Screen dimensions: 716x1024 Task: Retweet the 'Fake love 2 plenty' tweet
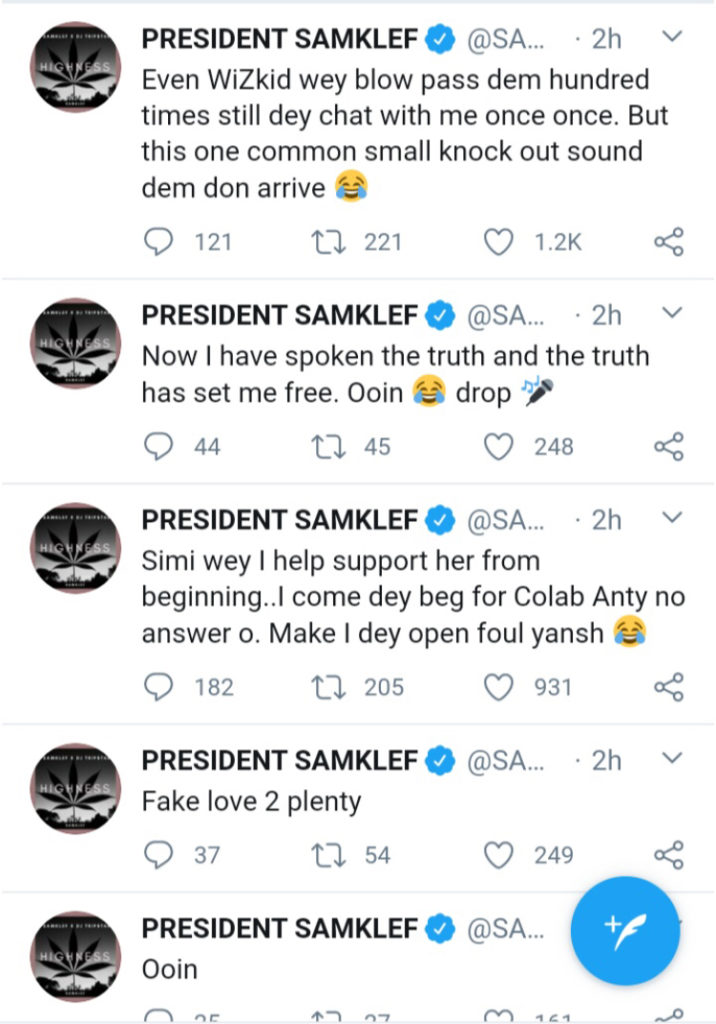pos(327,855)
